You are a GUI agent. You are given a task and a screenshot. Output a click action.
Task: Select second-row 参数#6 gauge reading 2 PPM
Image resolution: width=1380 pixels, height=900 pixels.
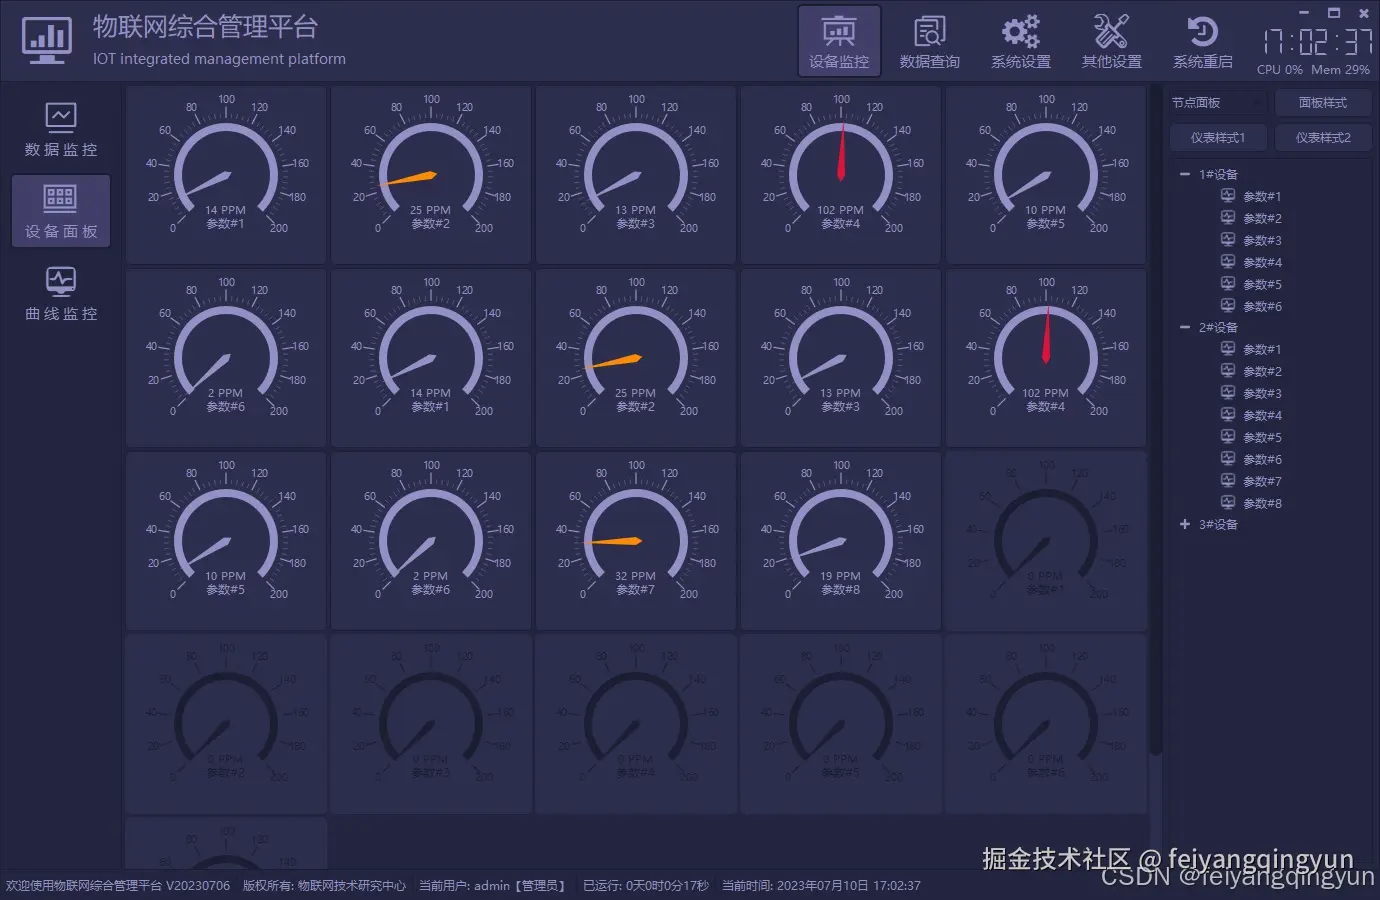(226, 358)
